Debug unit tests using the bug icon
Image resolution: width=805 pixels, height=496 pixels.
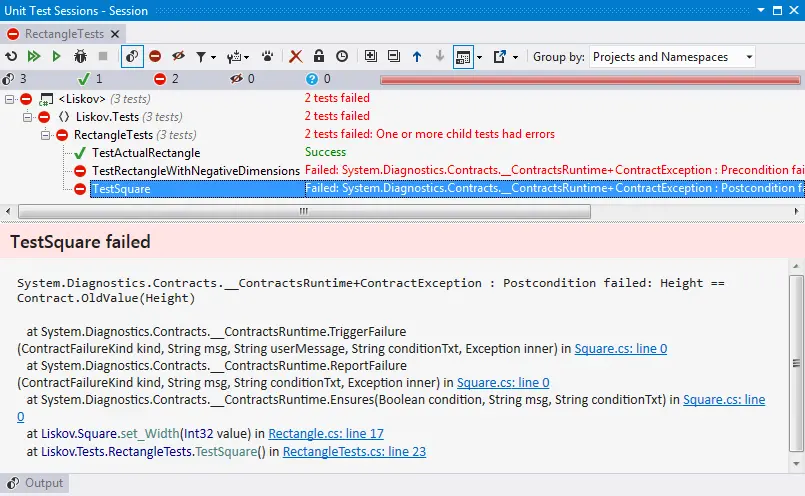(80, 56)
